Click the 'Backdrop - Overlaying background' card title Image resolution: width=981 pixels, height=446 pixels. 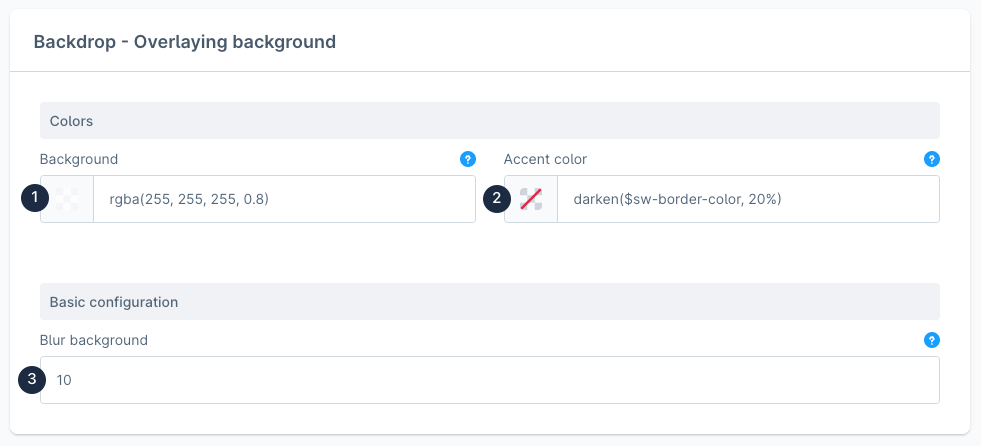[185, 42]
